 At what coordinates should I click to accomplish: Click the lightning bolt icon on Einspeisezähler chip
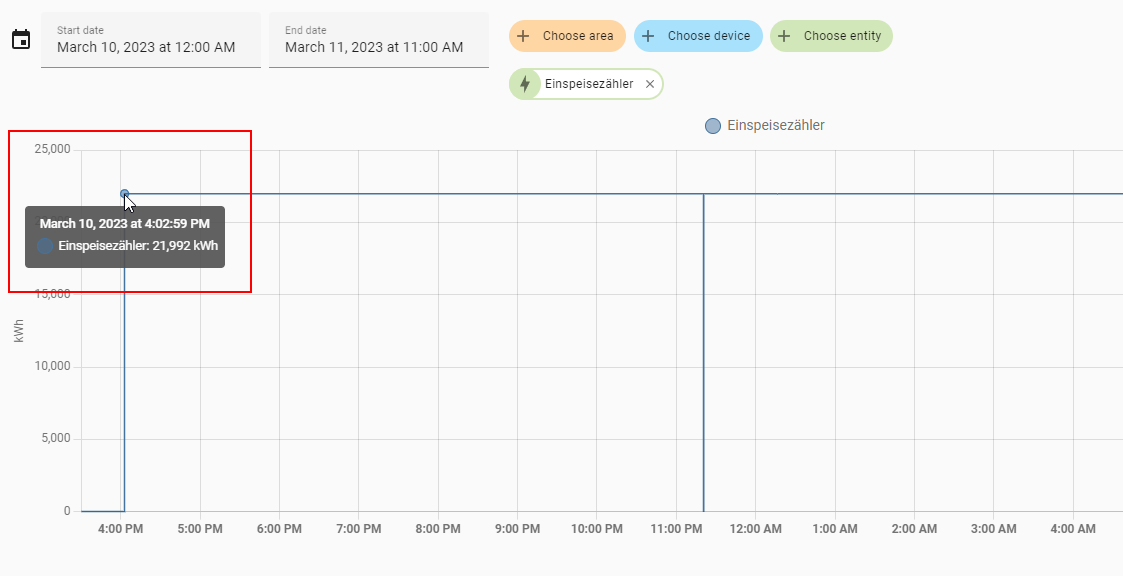point(526,84)
